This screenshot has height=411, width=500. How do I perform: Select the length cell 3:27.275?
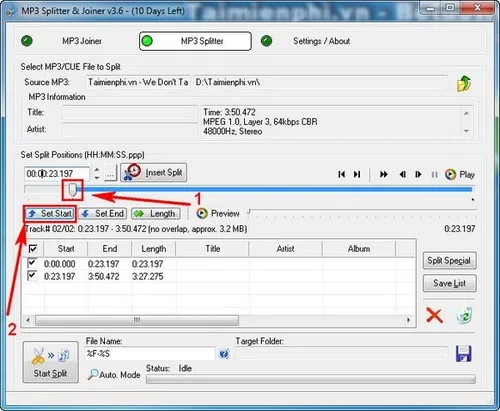click(x=148, y=277)
